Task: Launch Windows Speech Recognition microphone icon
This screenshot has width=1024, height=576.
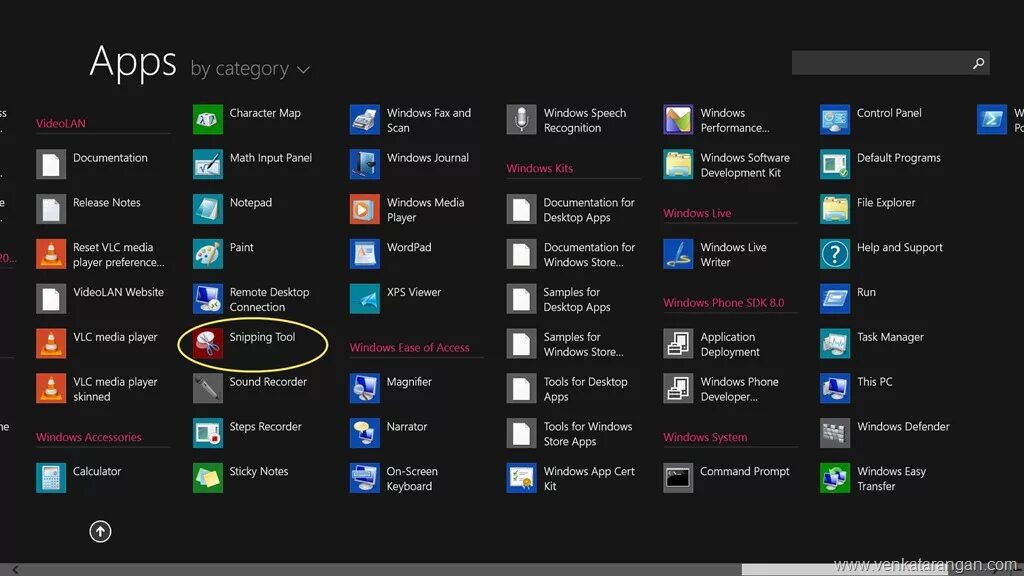Action: click(x=521, y=120)
